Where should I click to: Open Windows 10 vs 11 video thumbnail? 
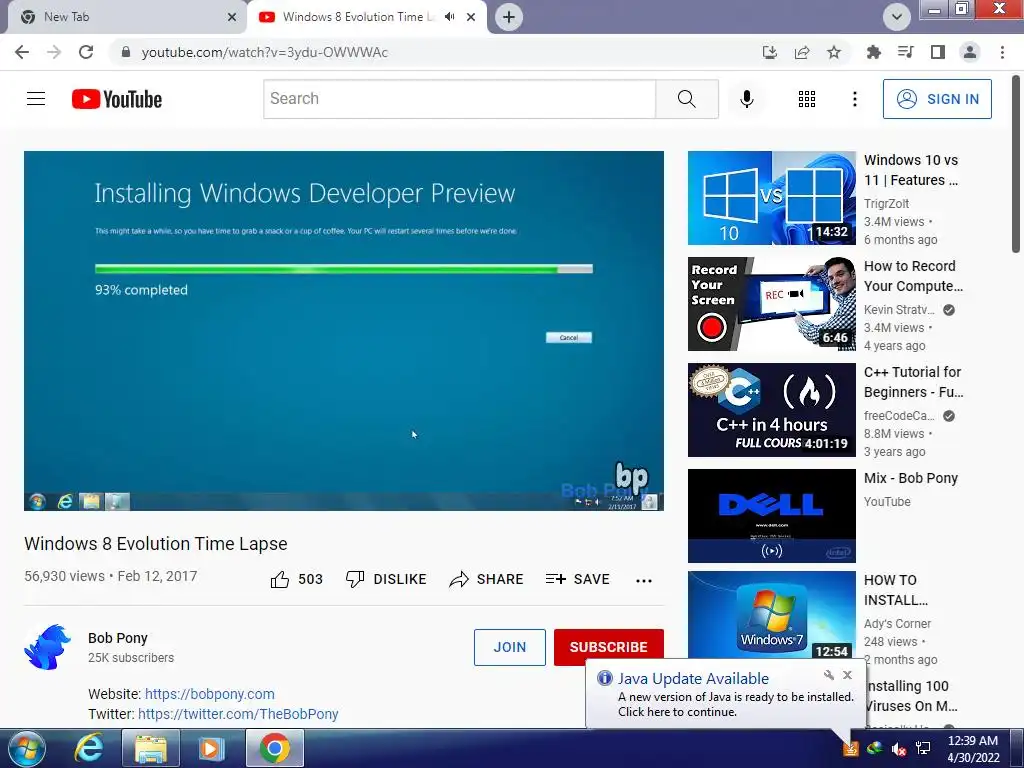pos(771,198)
